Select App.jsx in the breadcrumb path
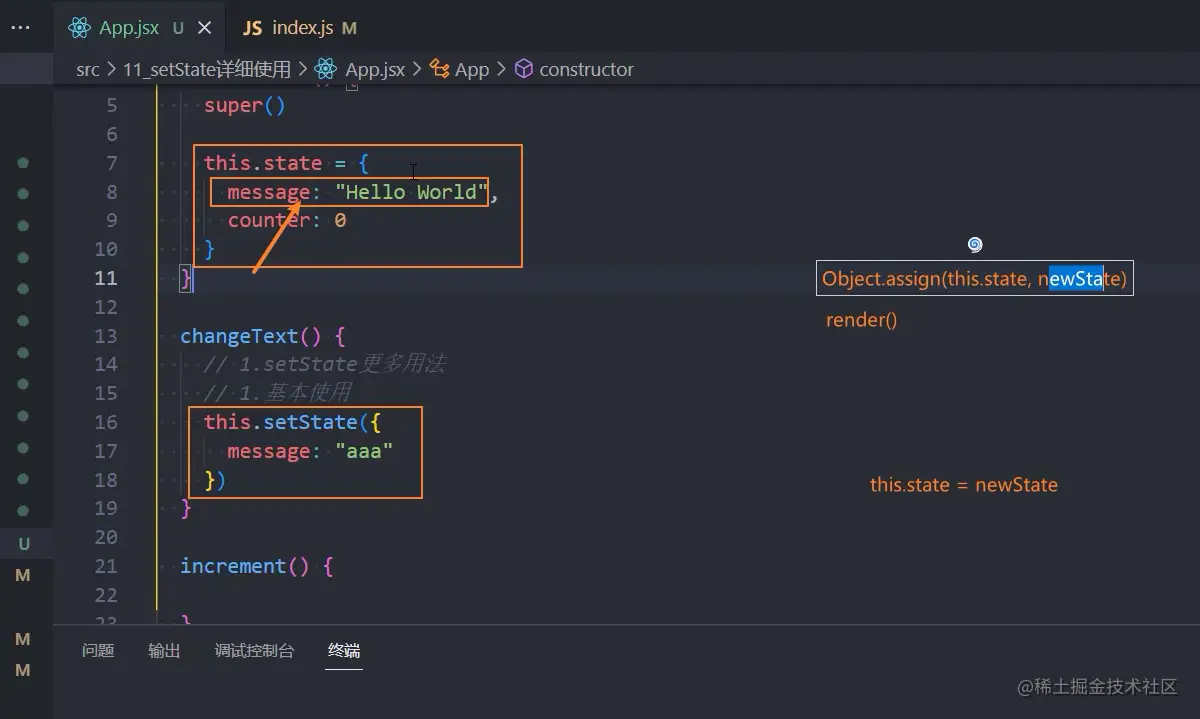 pos(375,69)
